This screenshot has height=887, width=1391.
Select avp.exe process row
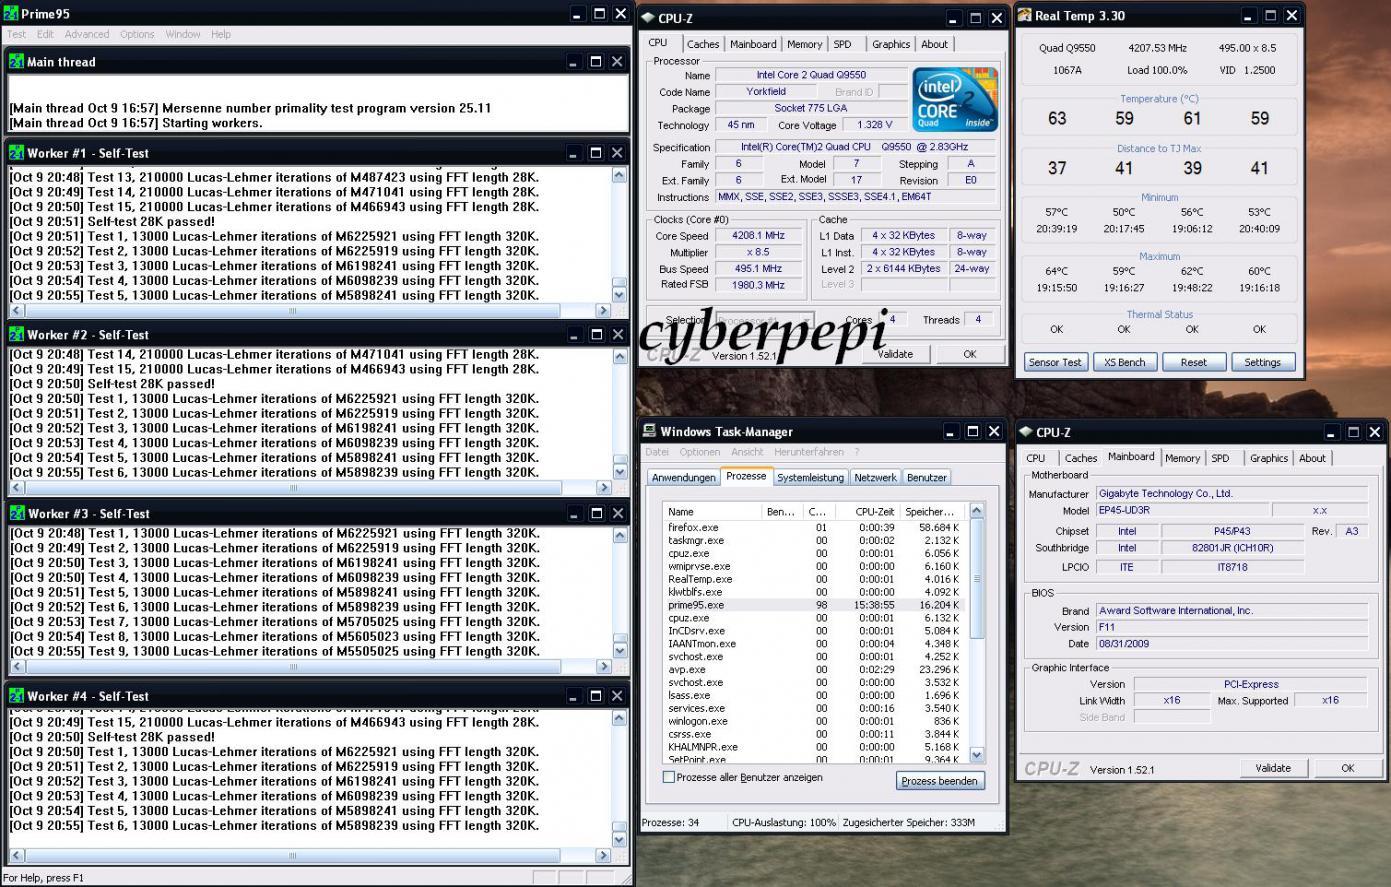coord(814,670)
